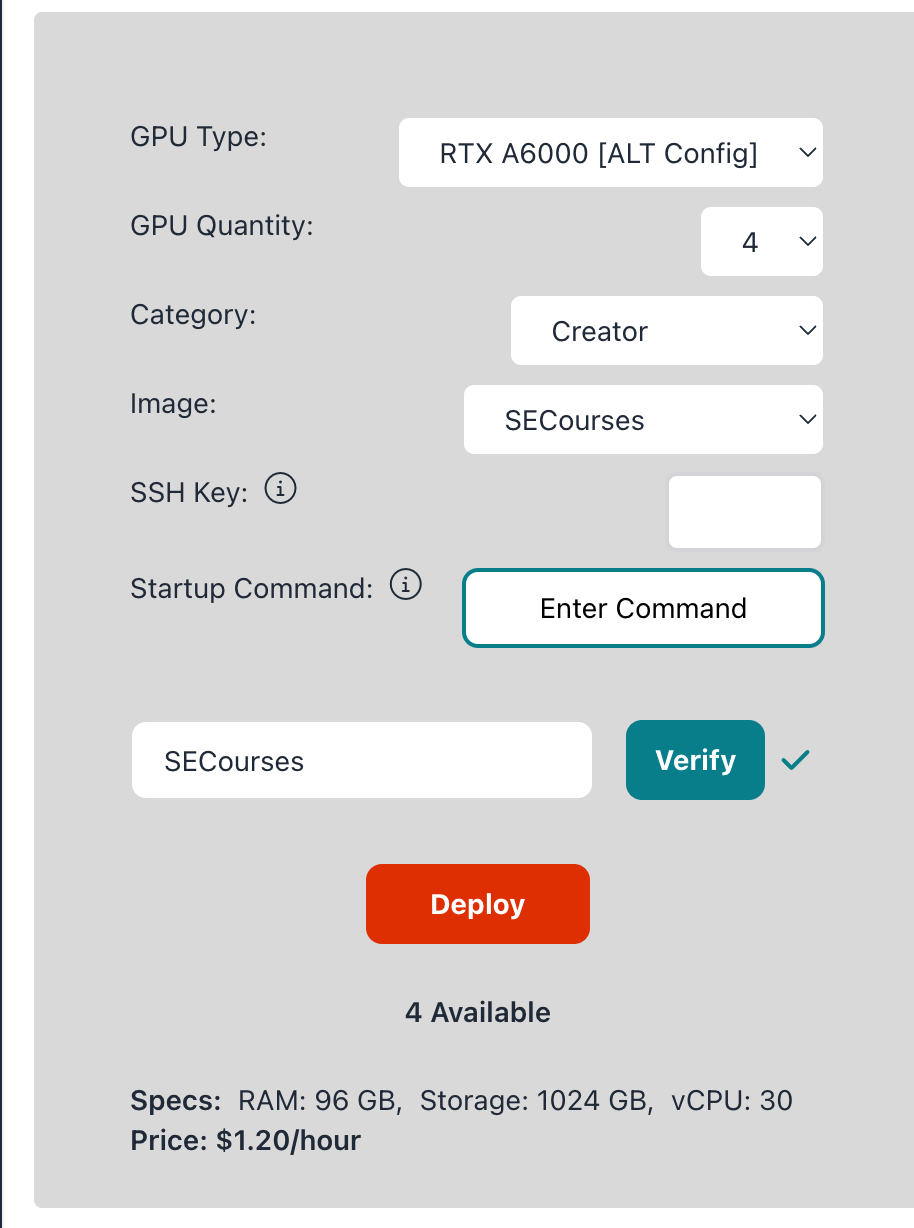This screenshot has height=1228, width=914.
Task: Click the Enter Command input field
Action: pyautogui.click(x=643, y=608)
